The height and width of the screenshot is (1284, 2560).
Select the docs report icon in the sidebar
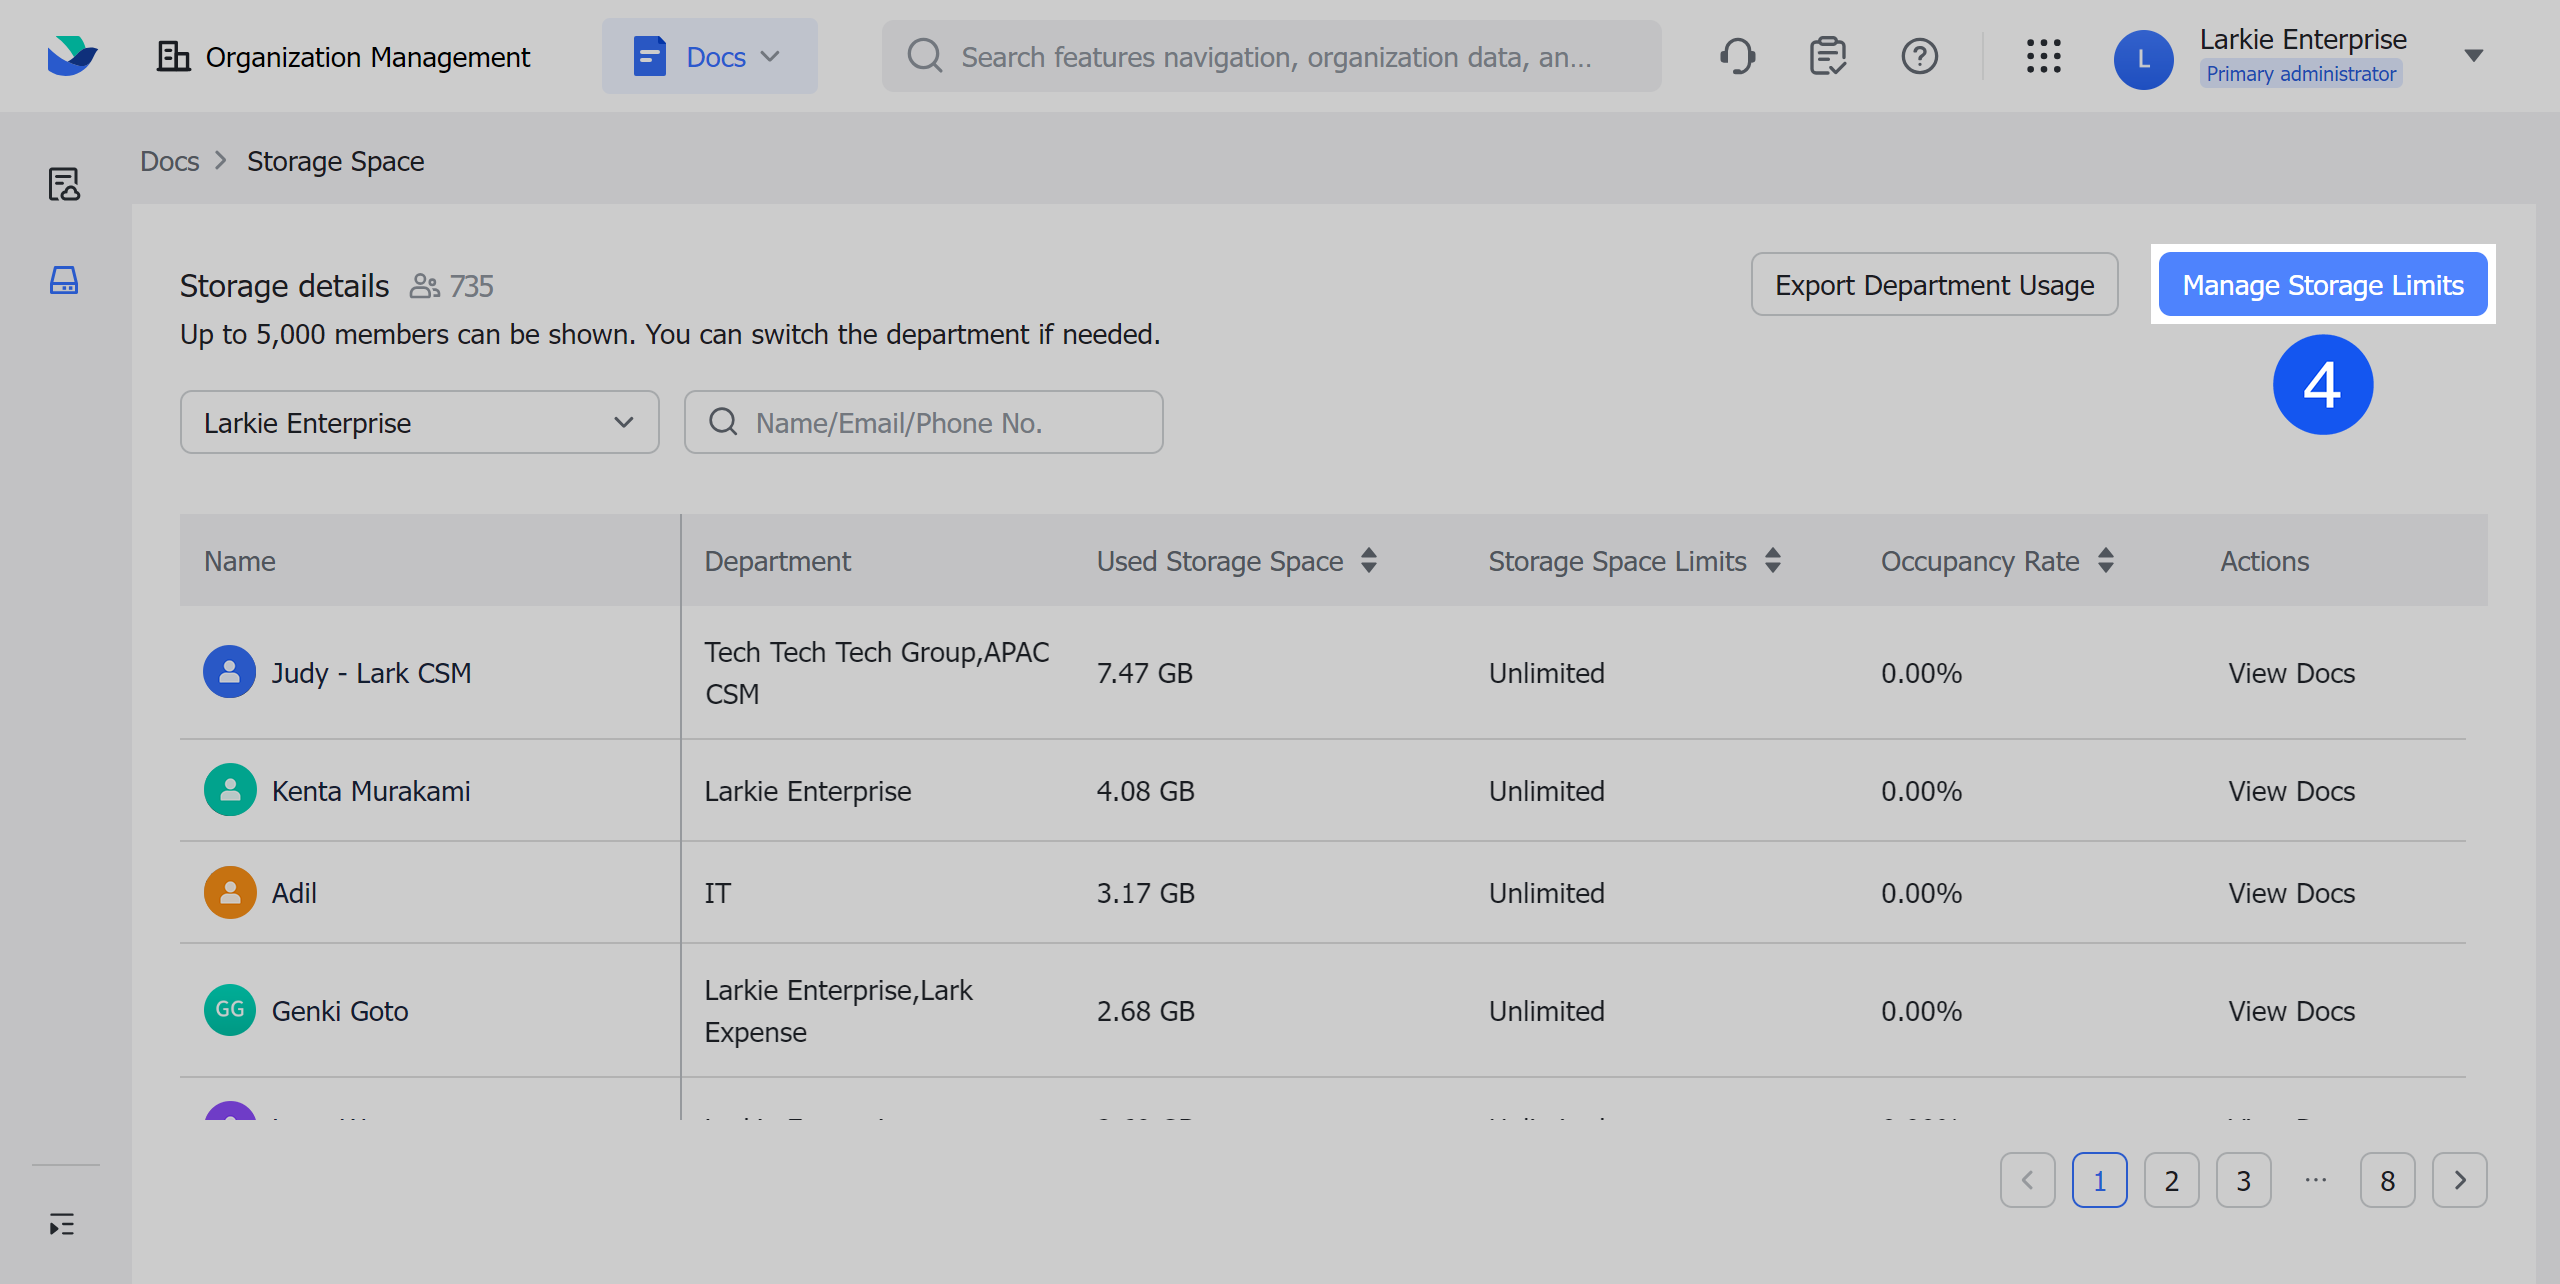(x=63, y=184)
